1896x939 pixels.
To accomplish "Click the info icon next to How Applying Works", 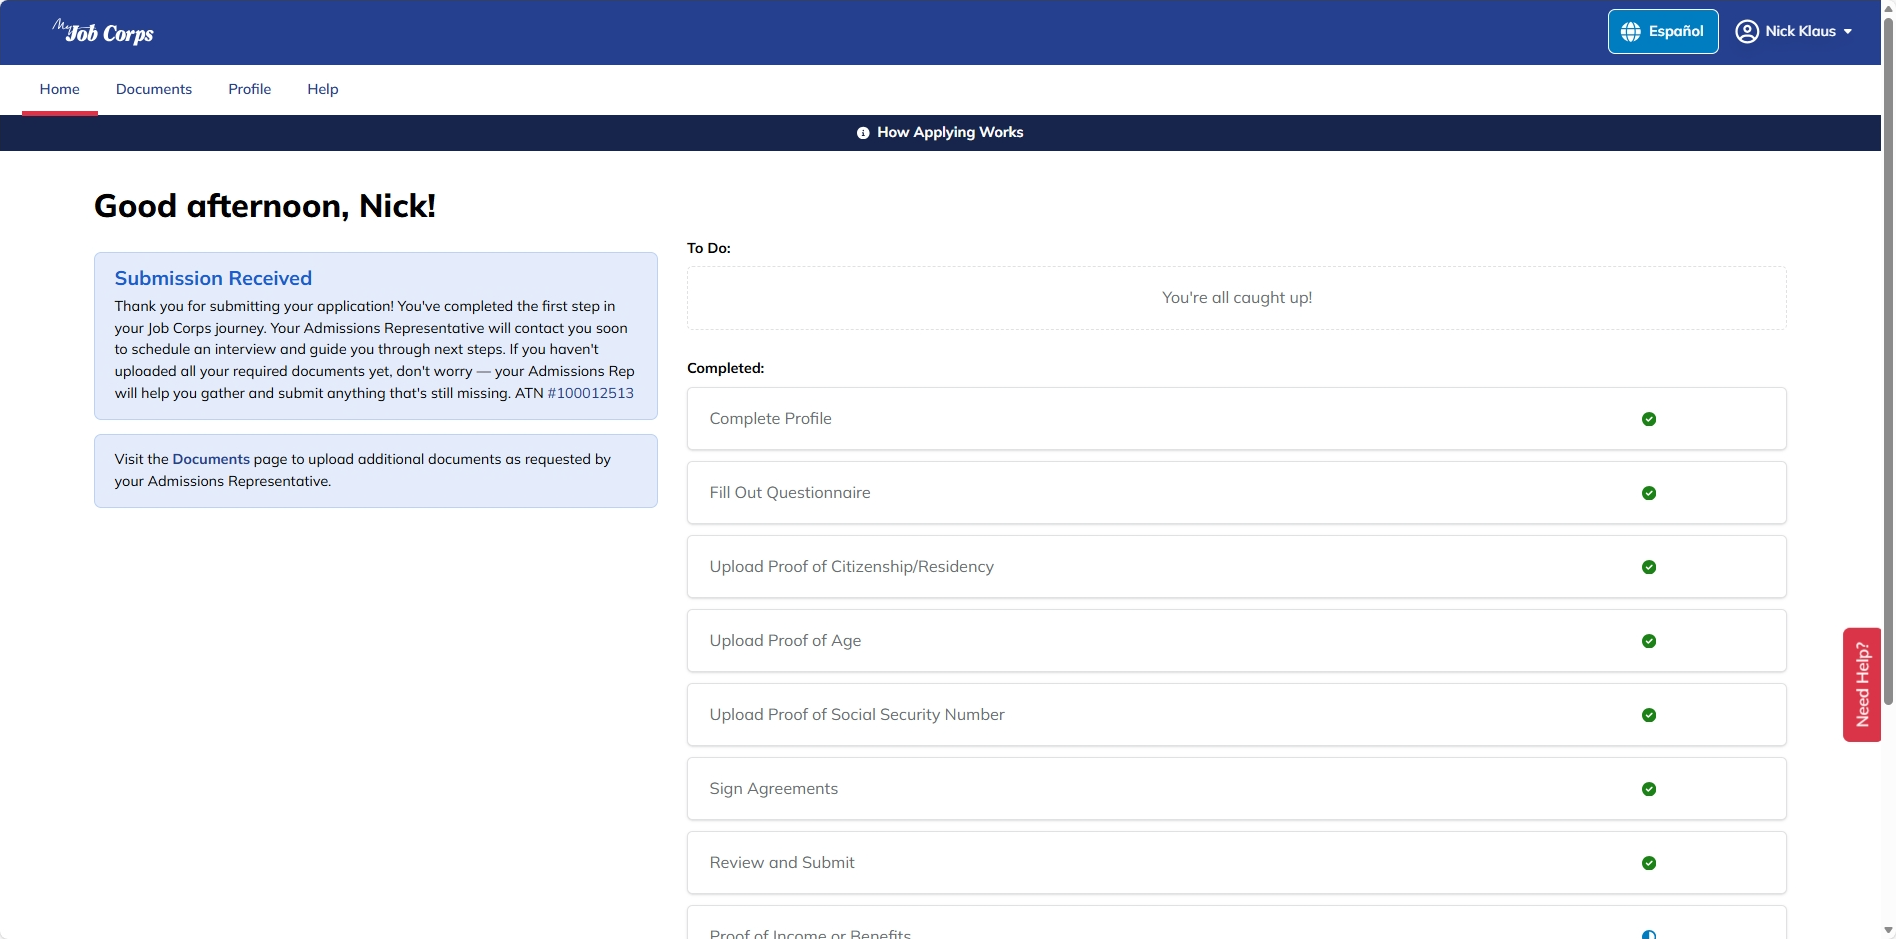I will (x=863, y=133).
